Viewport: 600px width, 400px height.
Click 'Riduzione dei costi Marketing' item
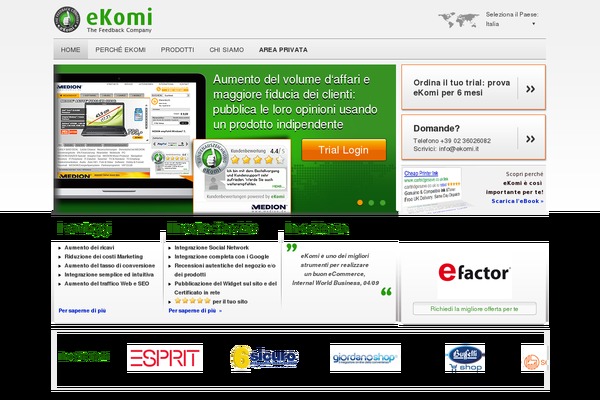(x=103, y=256)
